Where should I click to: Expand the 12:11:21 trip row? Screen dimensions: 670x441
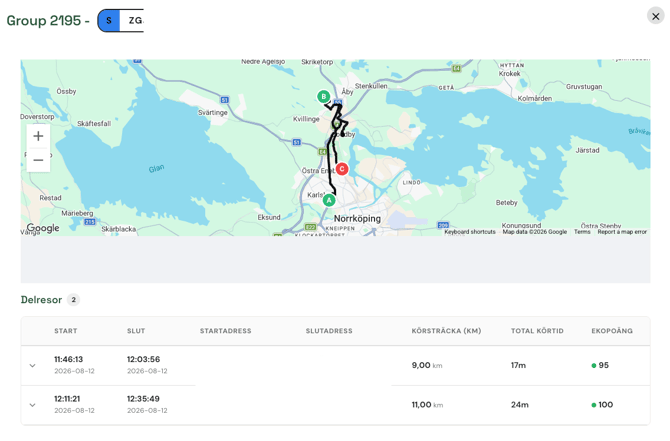click(32, 405)
